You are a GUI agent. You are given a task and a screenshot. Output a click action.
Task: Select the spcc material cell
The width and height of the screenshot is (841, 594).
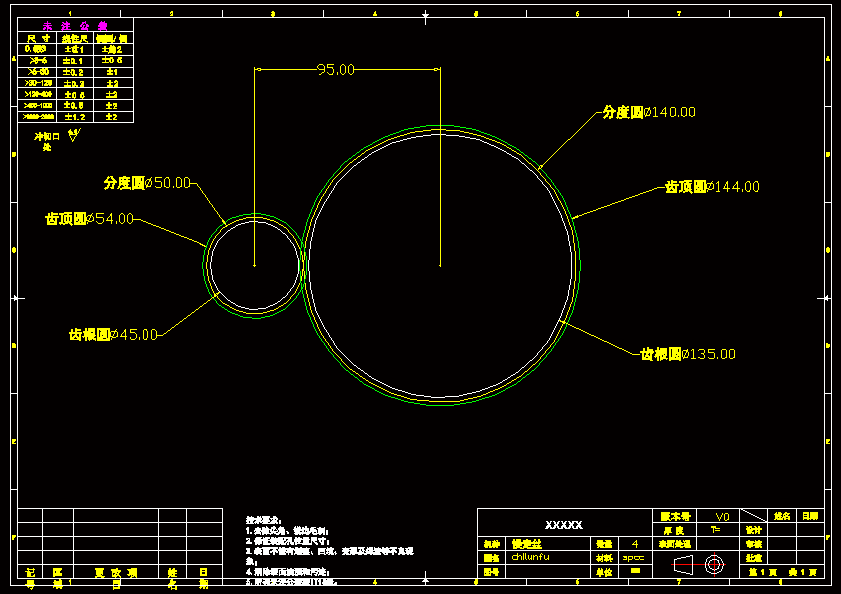coord(634,557)
